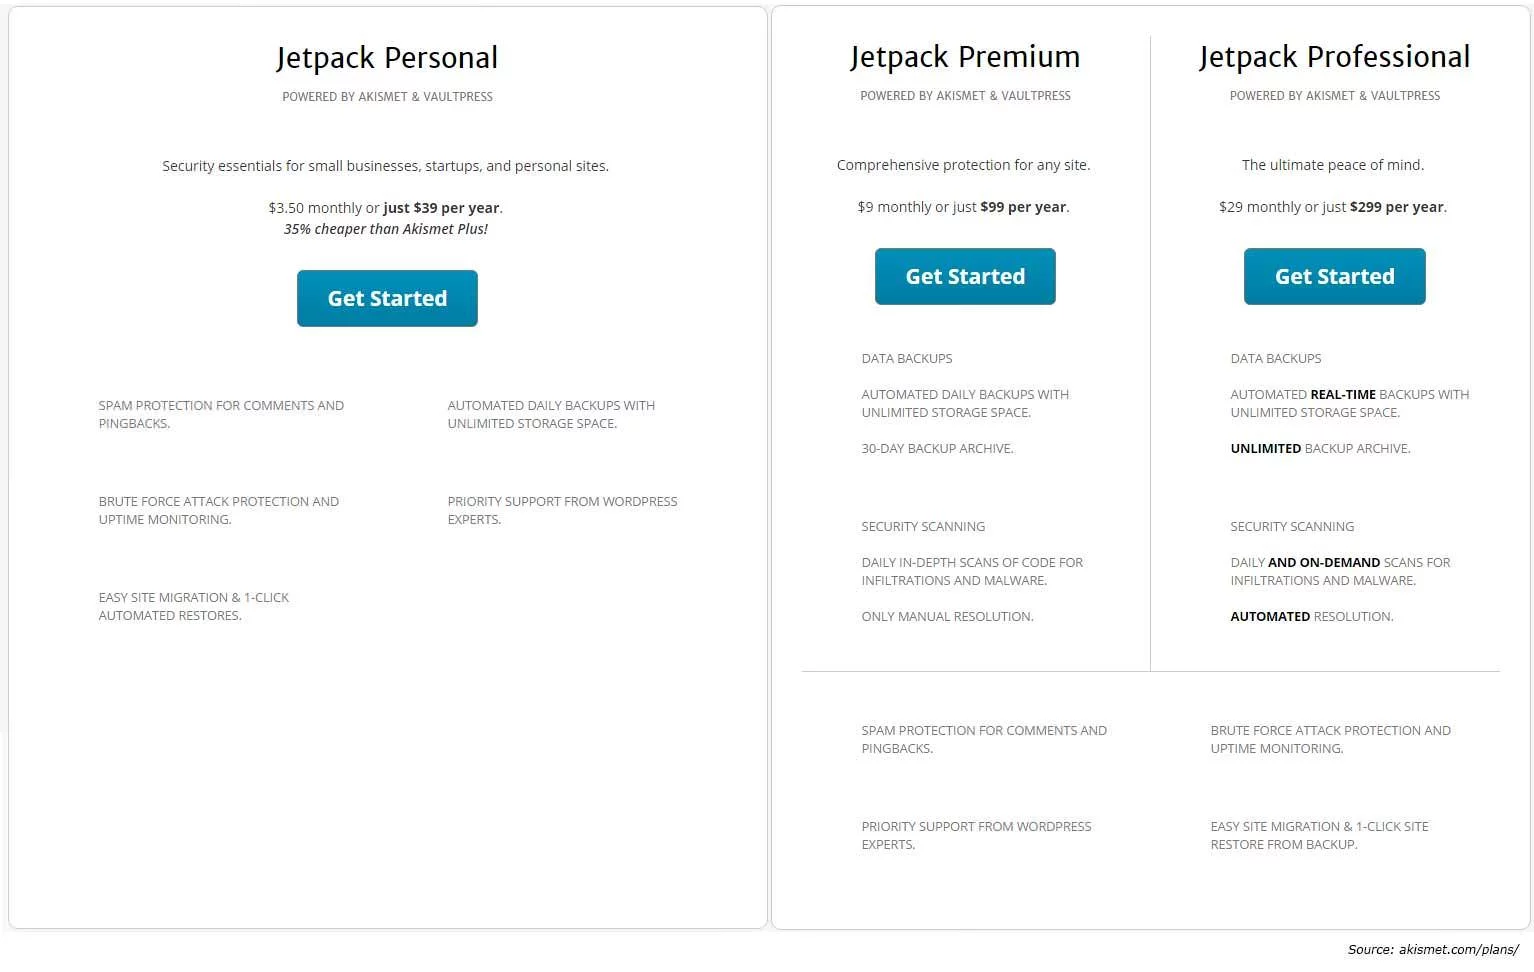The width and height of the screenshot is (1534, 972).
Task: Click Professional's 'Data Backups' section label
Action: [1275, 359]
